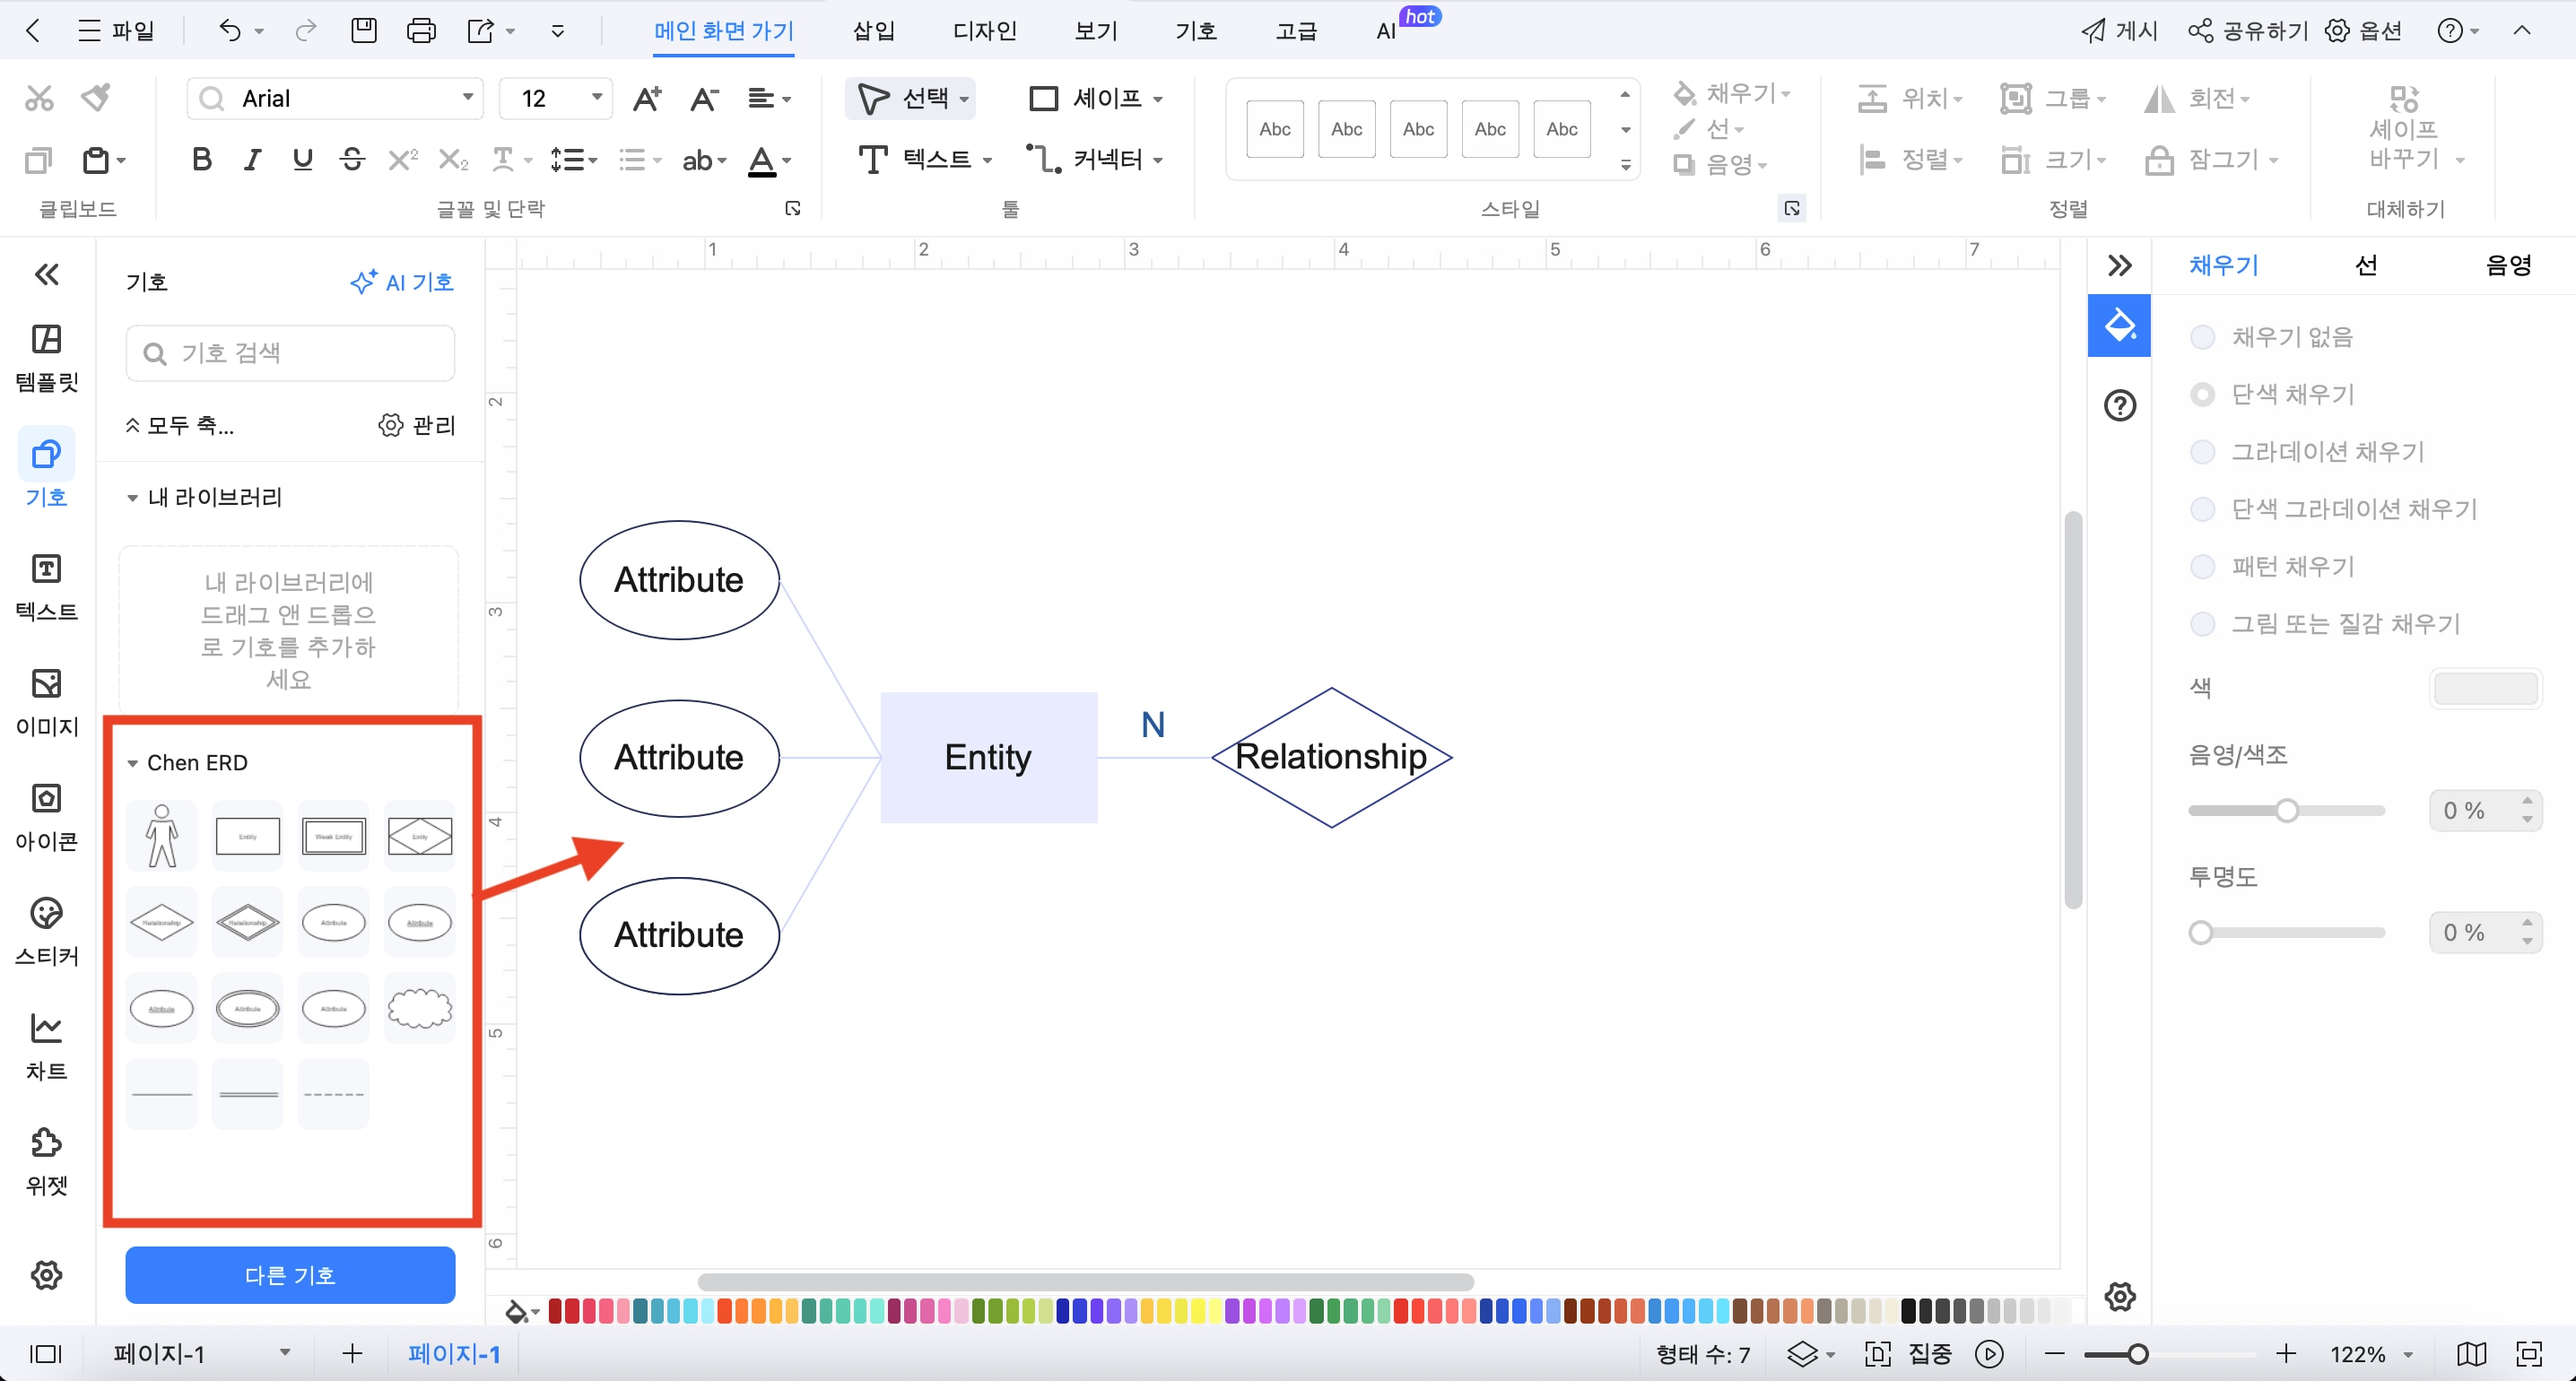
Task: Select the stick figure ERD symbol
Action: click(x=162, y=836)
